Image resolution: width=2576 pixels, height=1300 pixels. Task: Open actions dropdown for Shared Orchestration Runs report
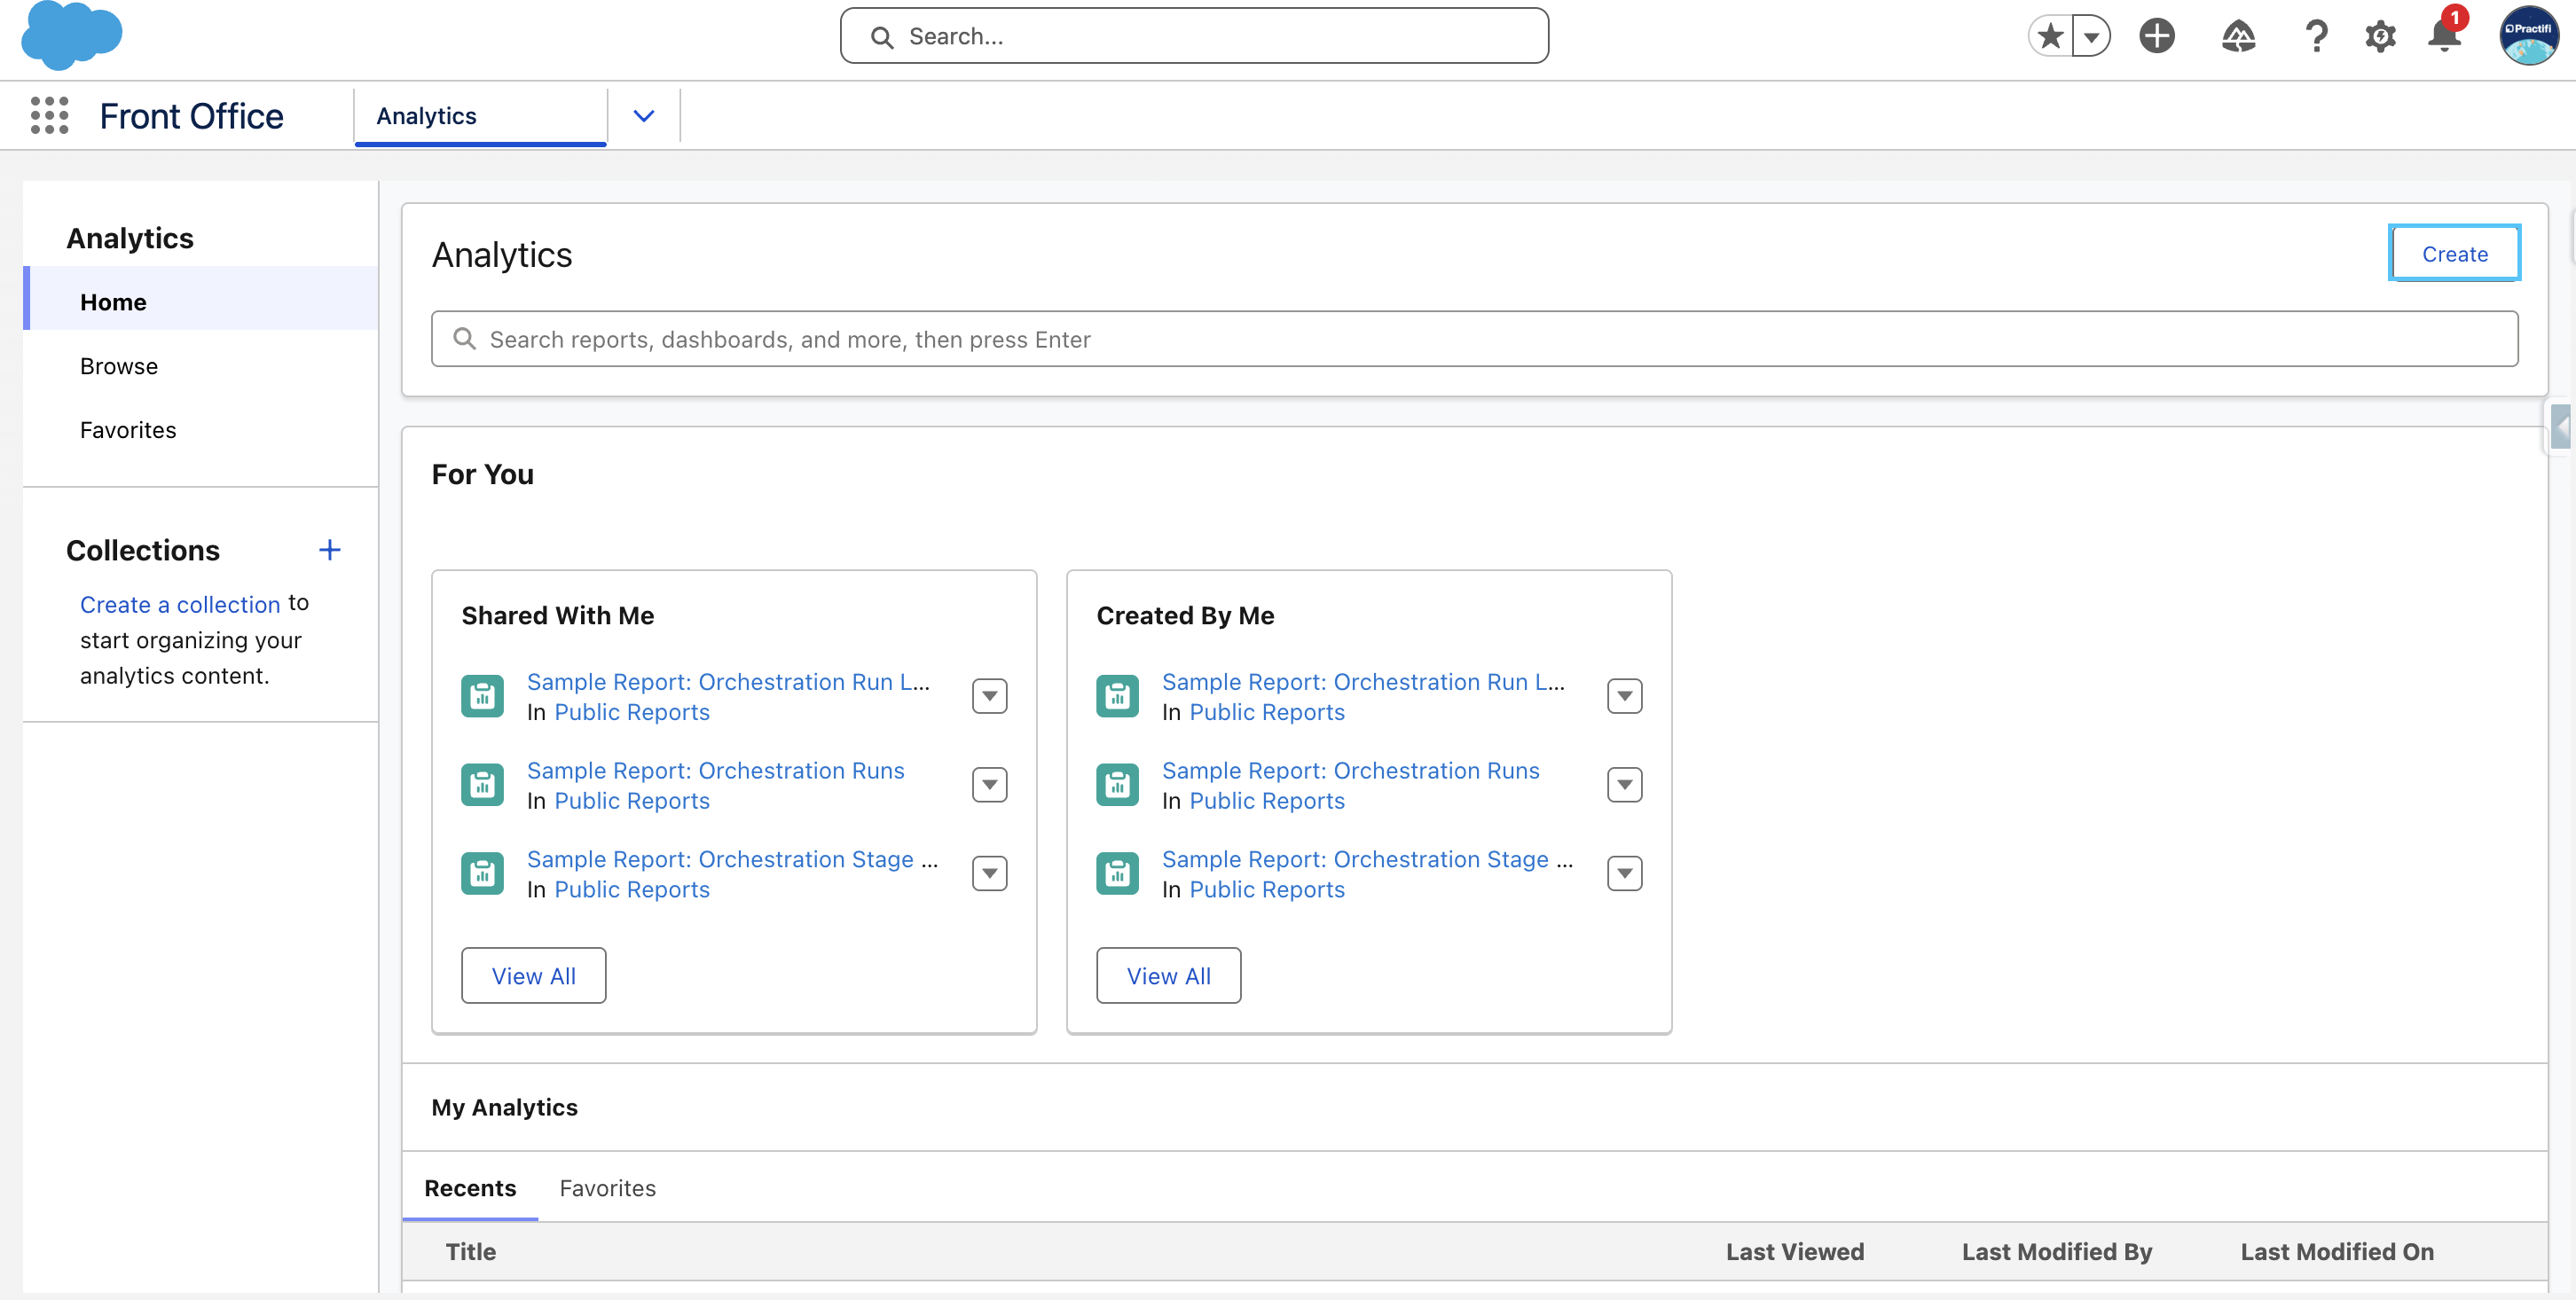pyautogui.click(x=989, y=785)
